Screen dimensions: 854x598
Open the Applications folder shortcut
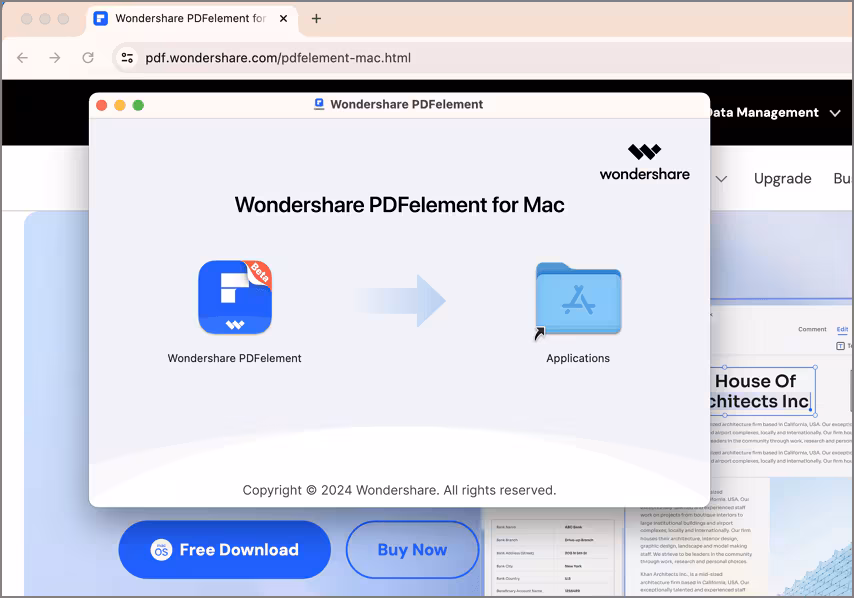578,299
